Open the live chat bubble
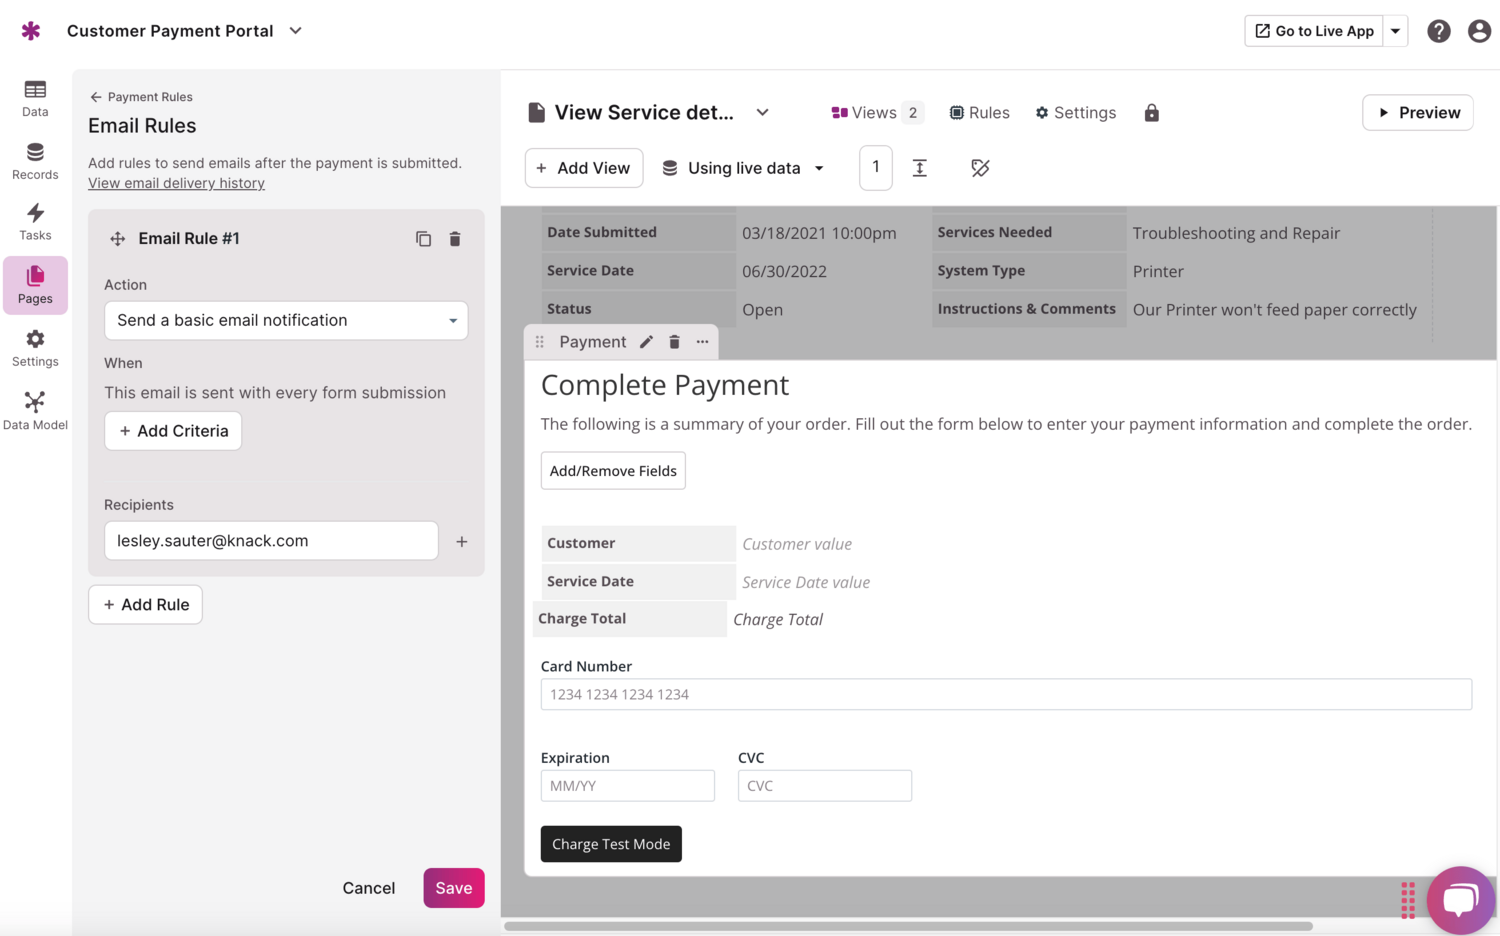The height and width of the screenshot is (936, 1500). point(1460,899)
